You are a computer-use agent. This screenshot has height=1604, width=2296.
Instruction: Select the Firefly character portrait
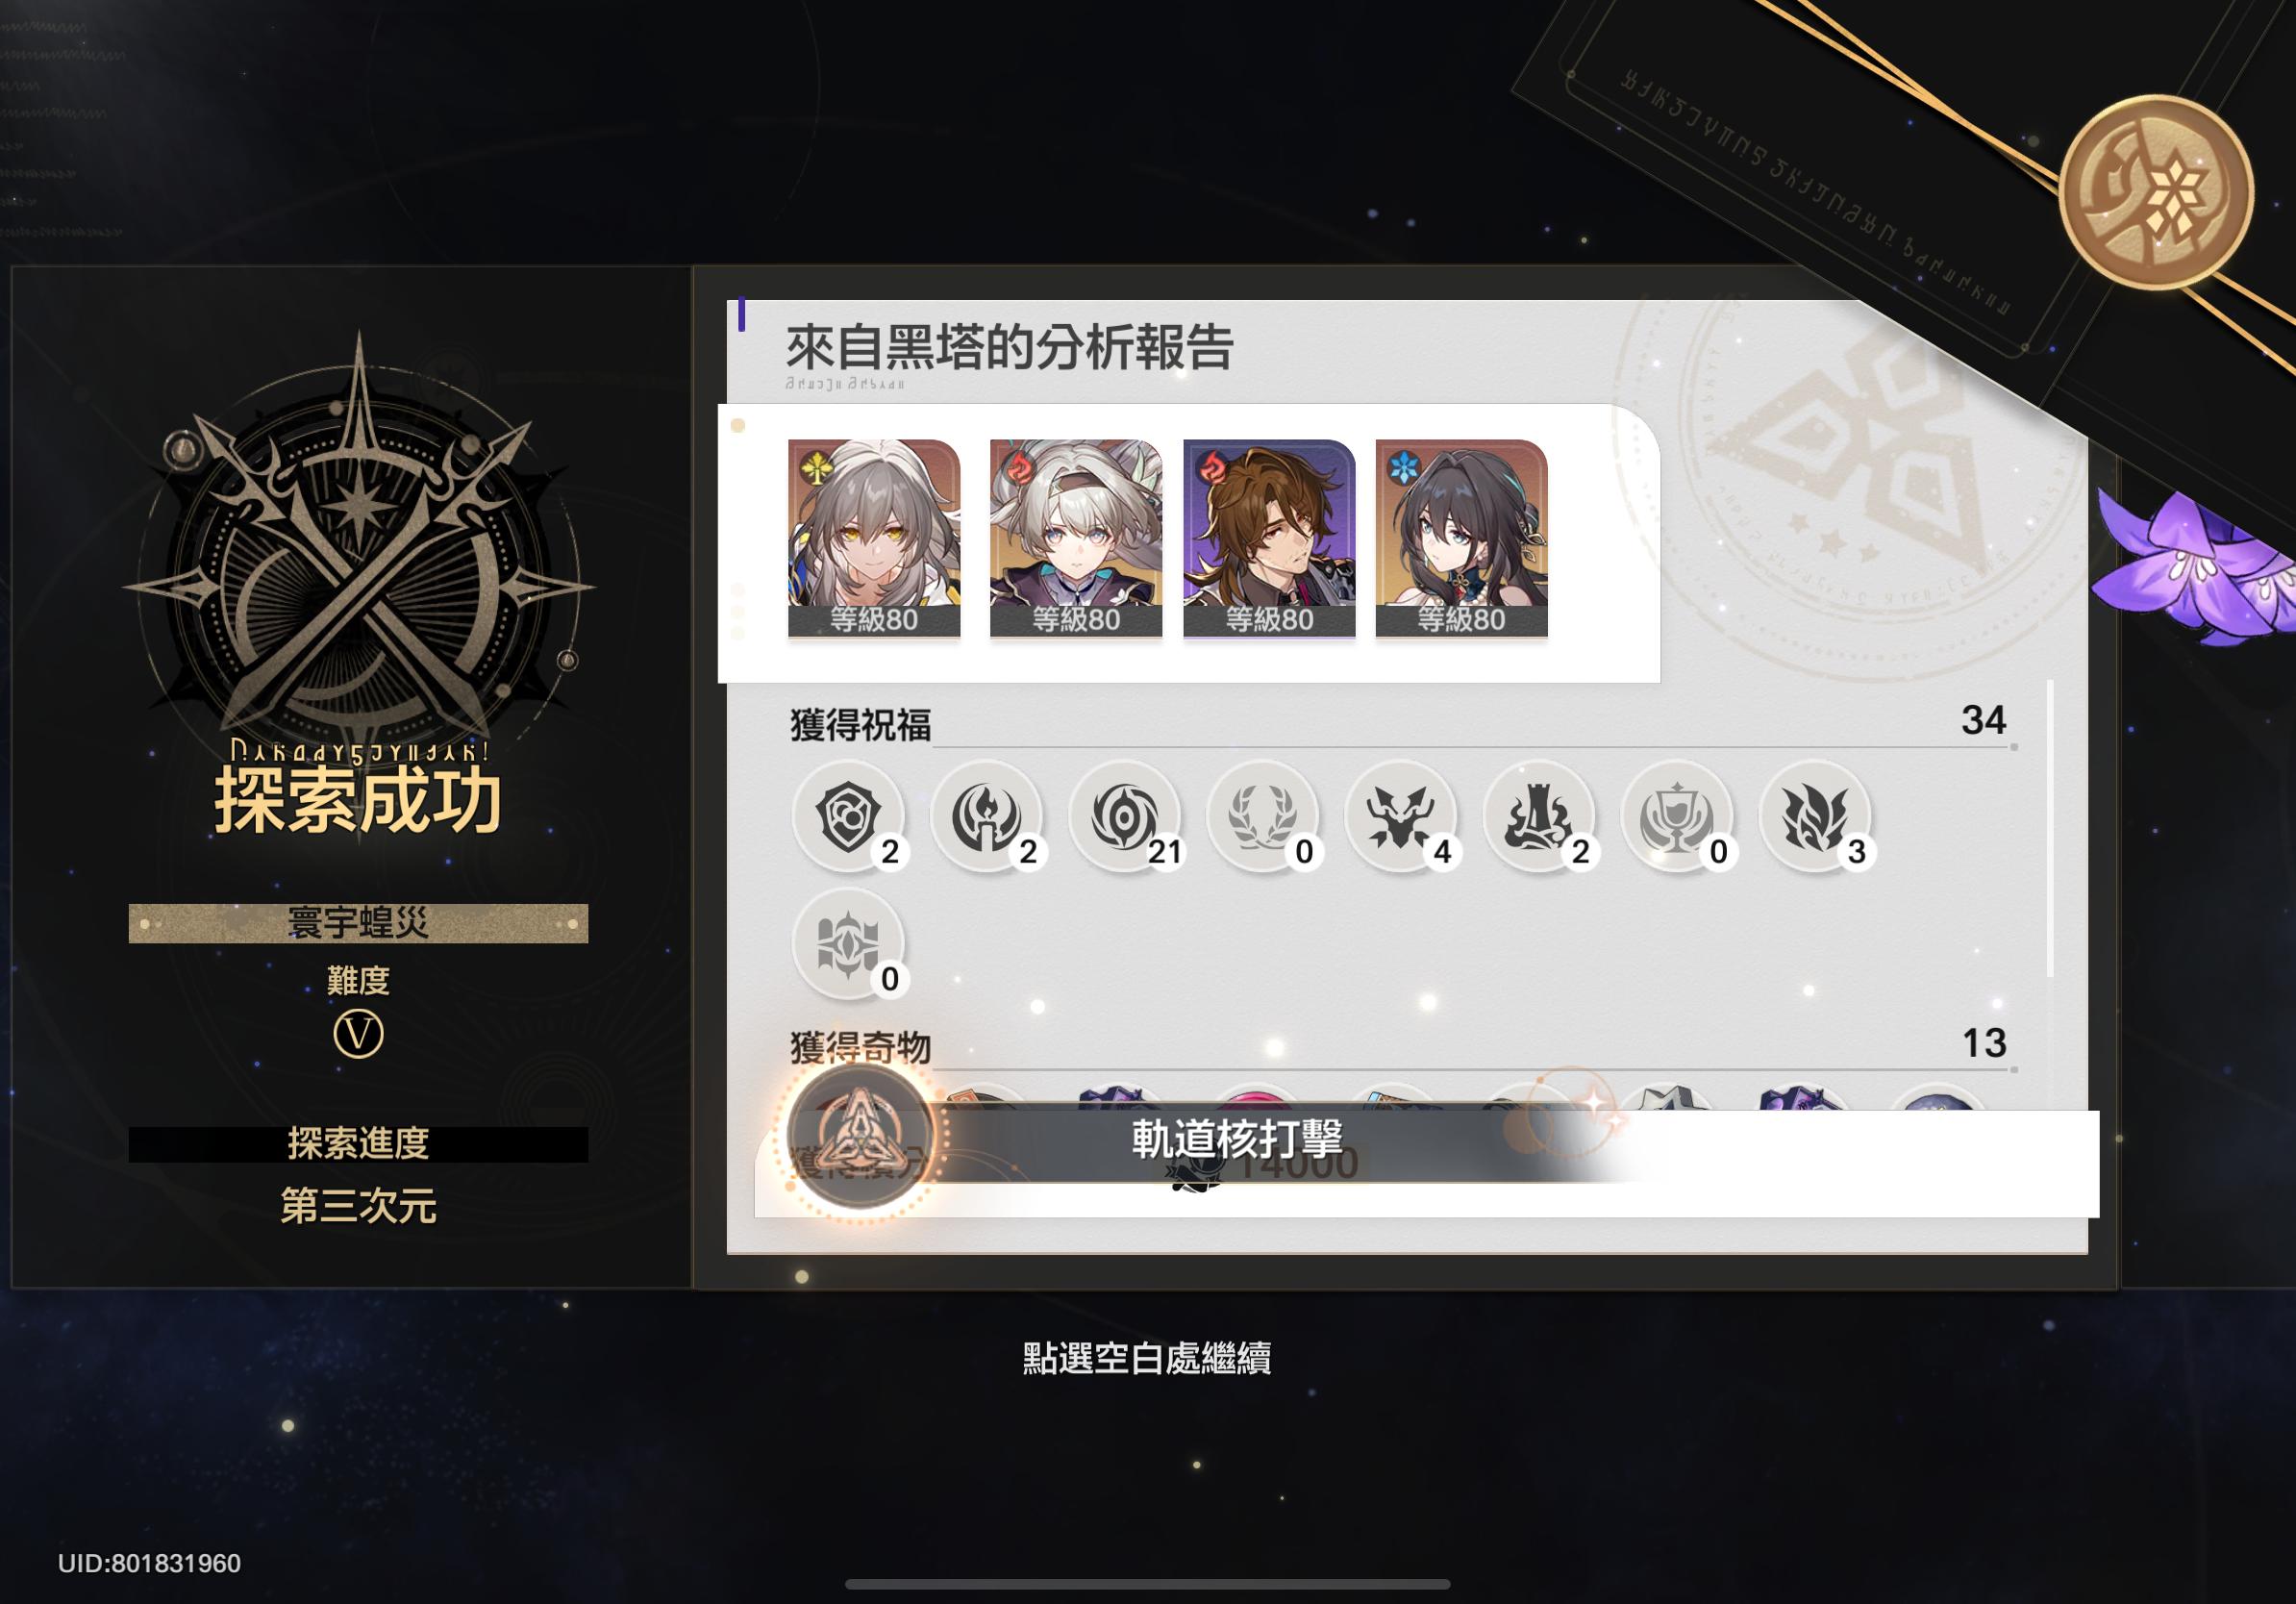coord(1076,538)
